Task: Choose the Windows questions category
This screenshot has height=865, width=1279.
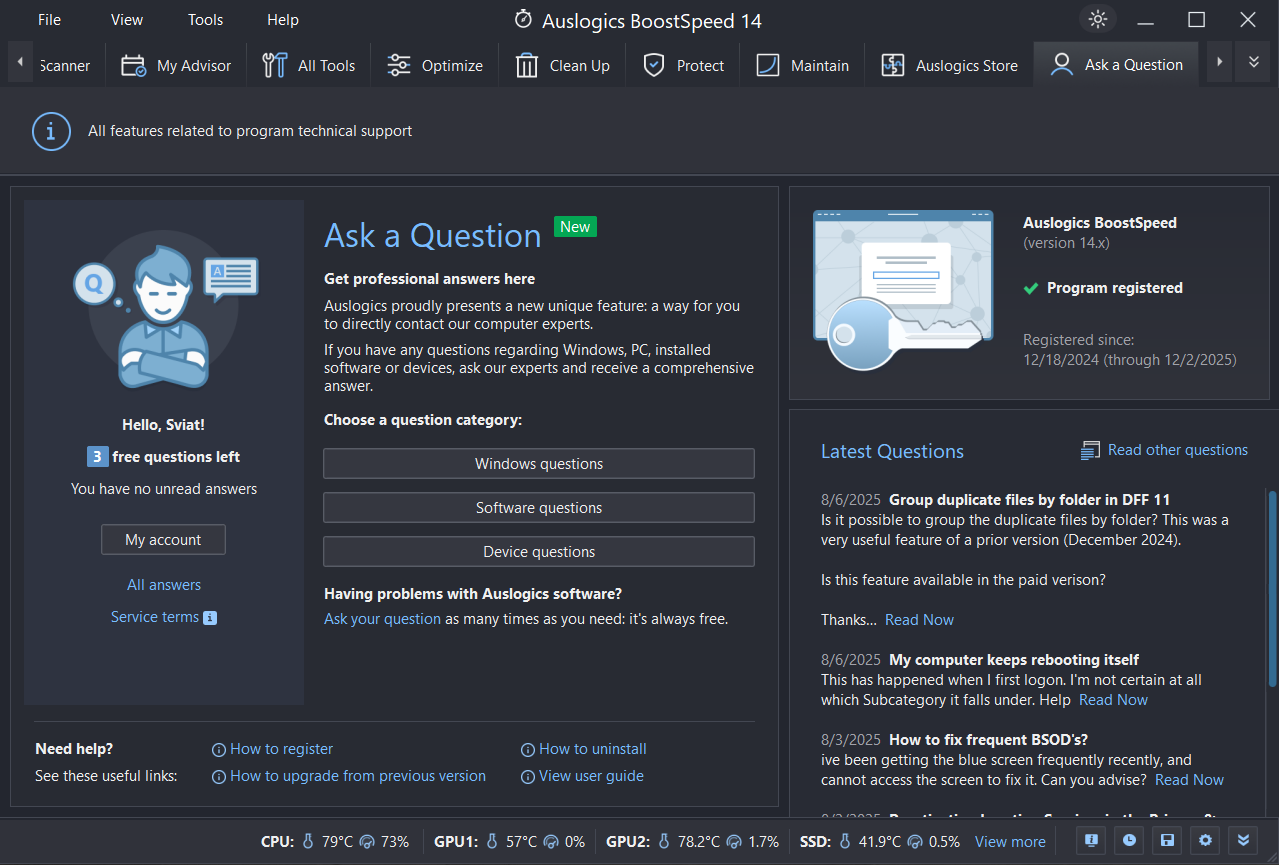Action: point(538,463)
